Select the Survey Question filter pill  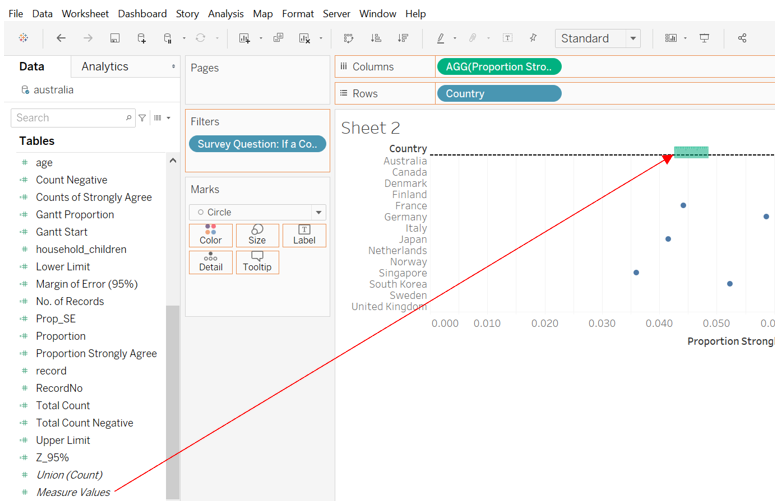point(257,144)
